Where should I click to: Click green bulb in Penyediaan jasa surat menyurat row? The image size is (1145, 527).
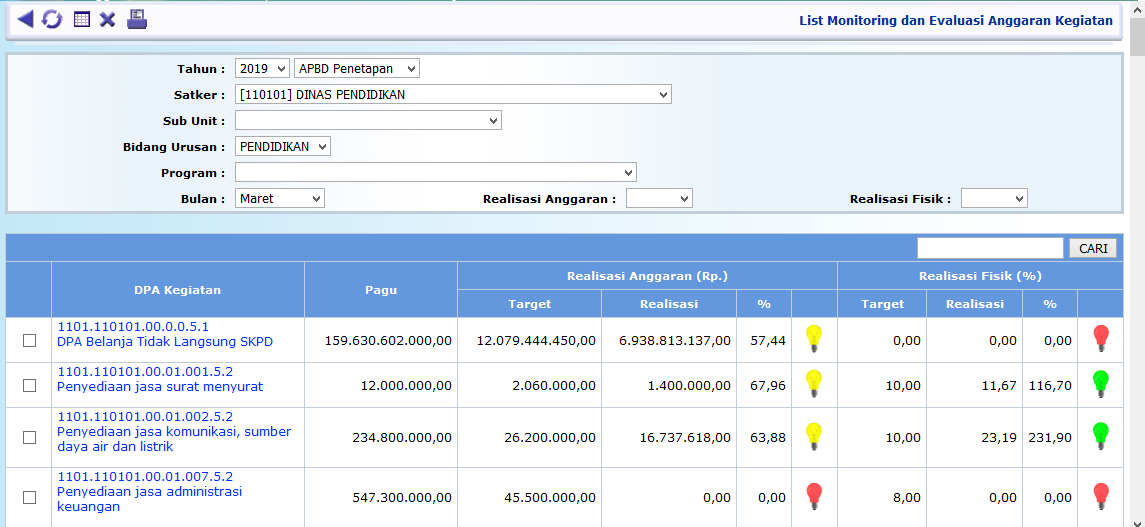point(1100,384)
